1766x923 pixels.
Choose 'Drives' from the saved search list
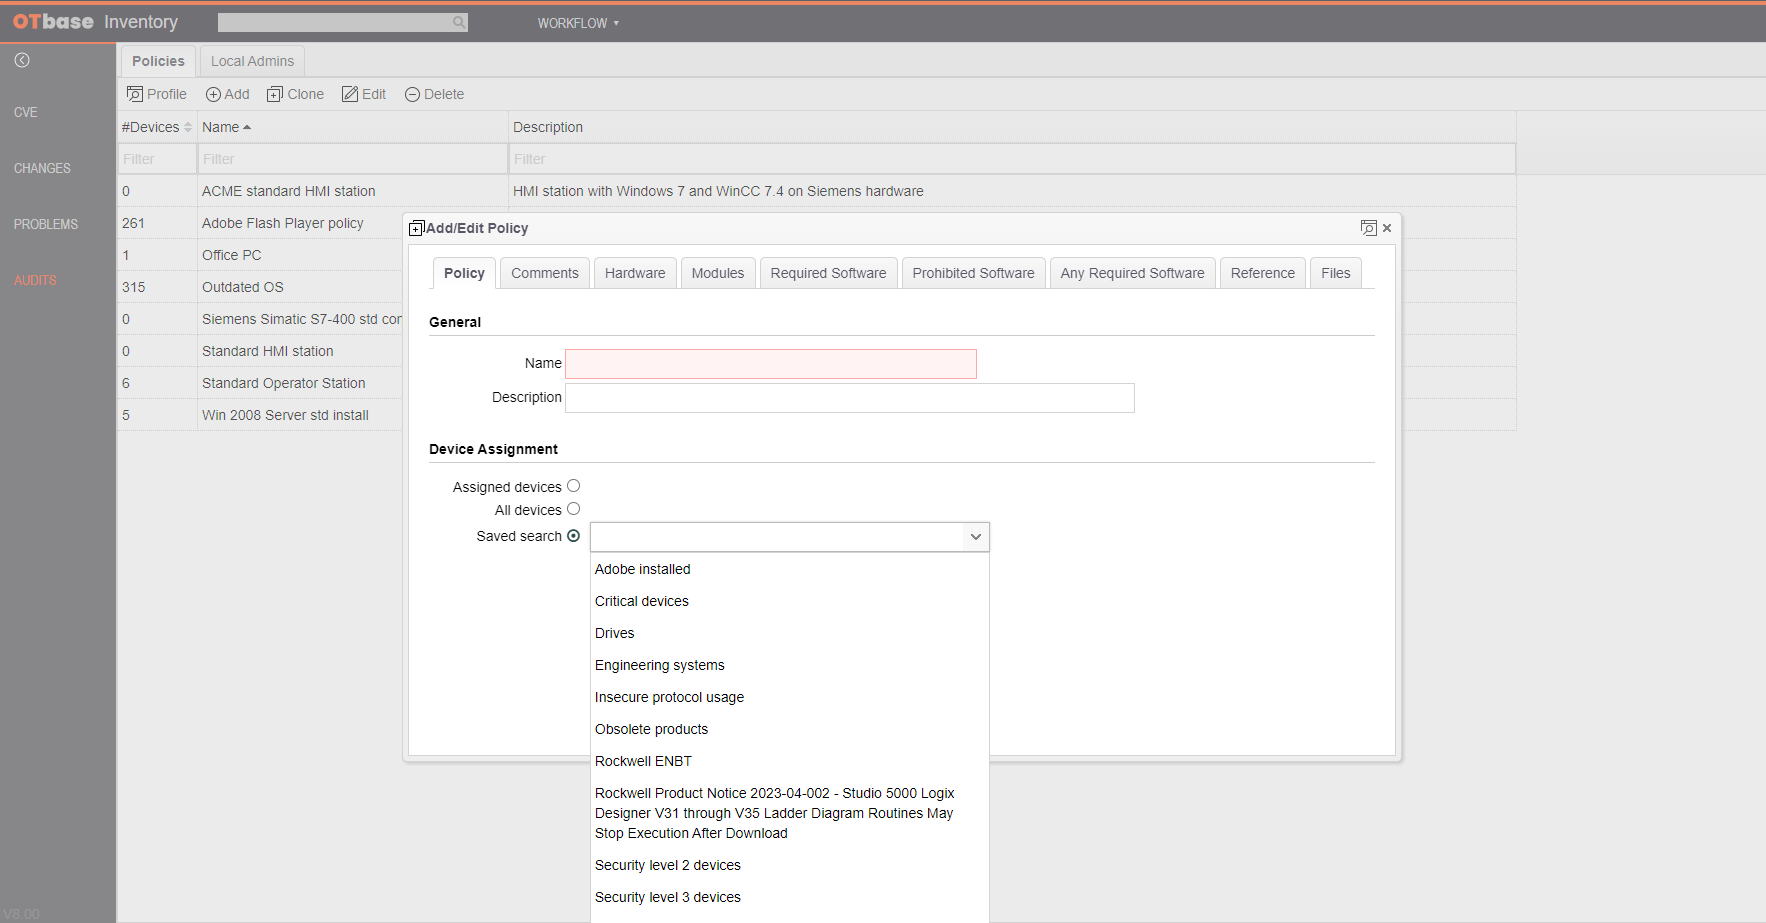(789, 633)
